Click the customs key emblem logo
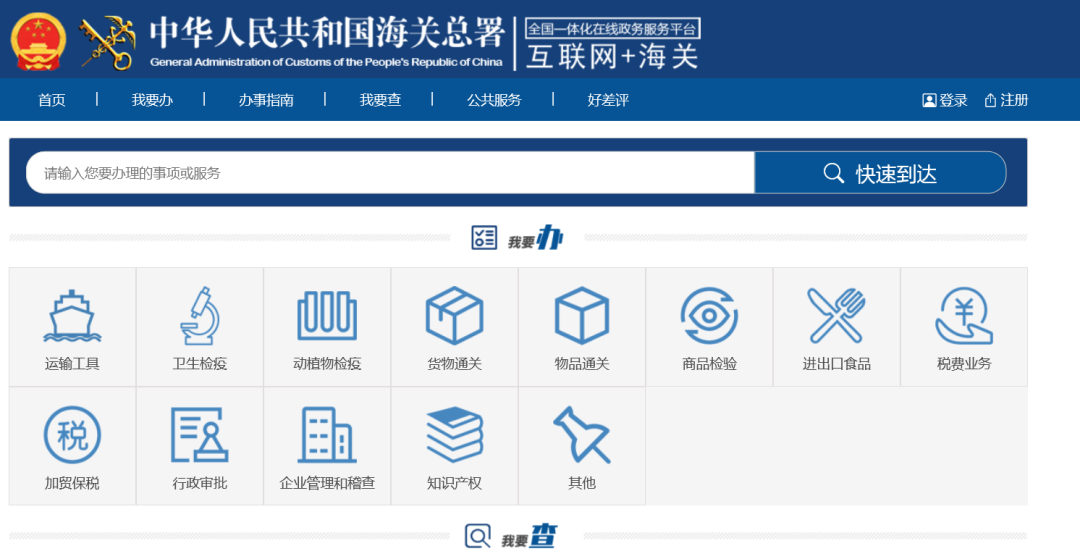Screen dimensions: 1080x559 [108, 43]
